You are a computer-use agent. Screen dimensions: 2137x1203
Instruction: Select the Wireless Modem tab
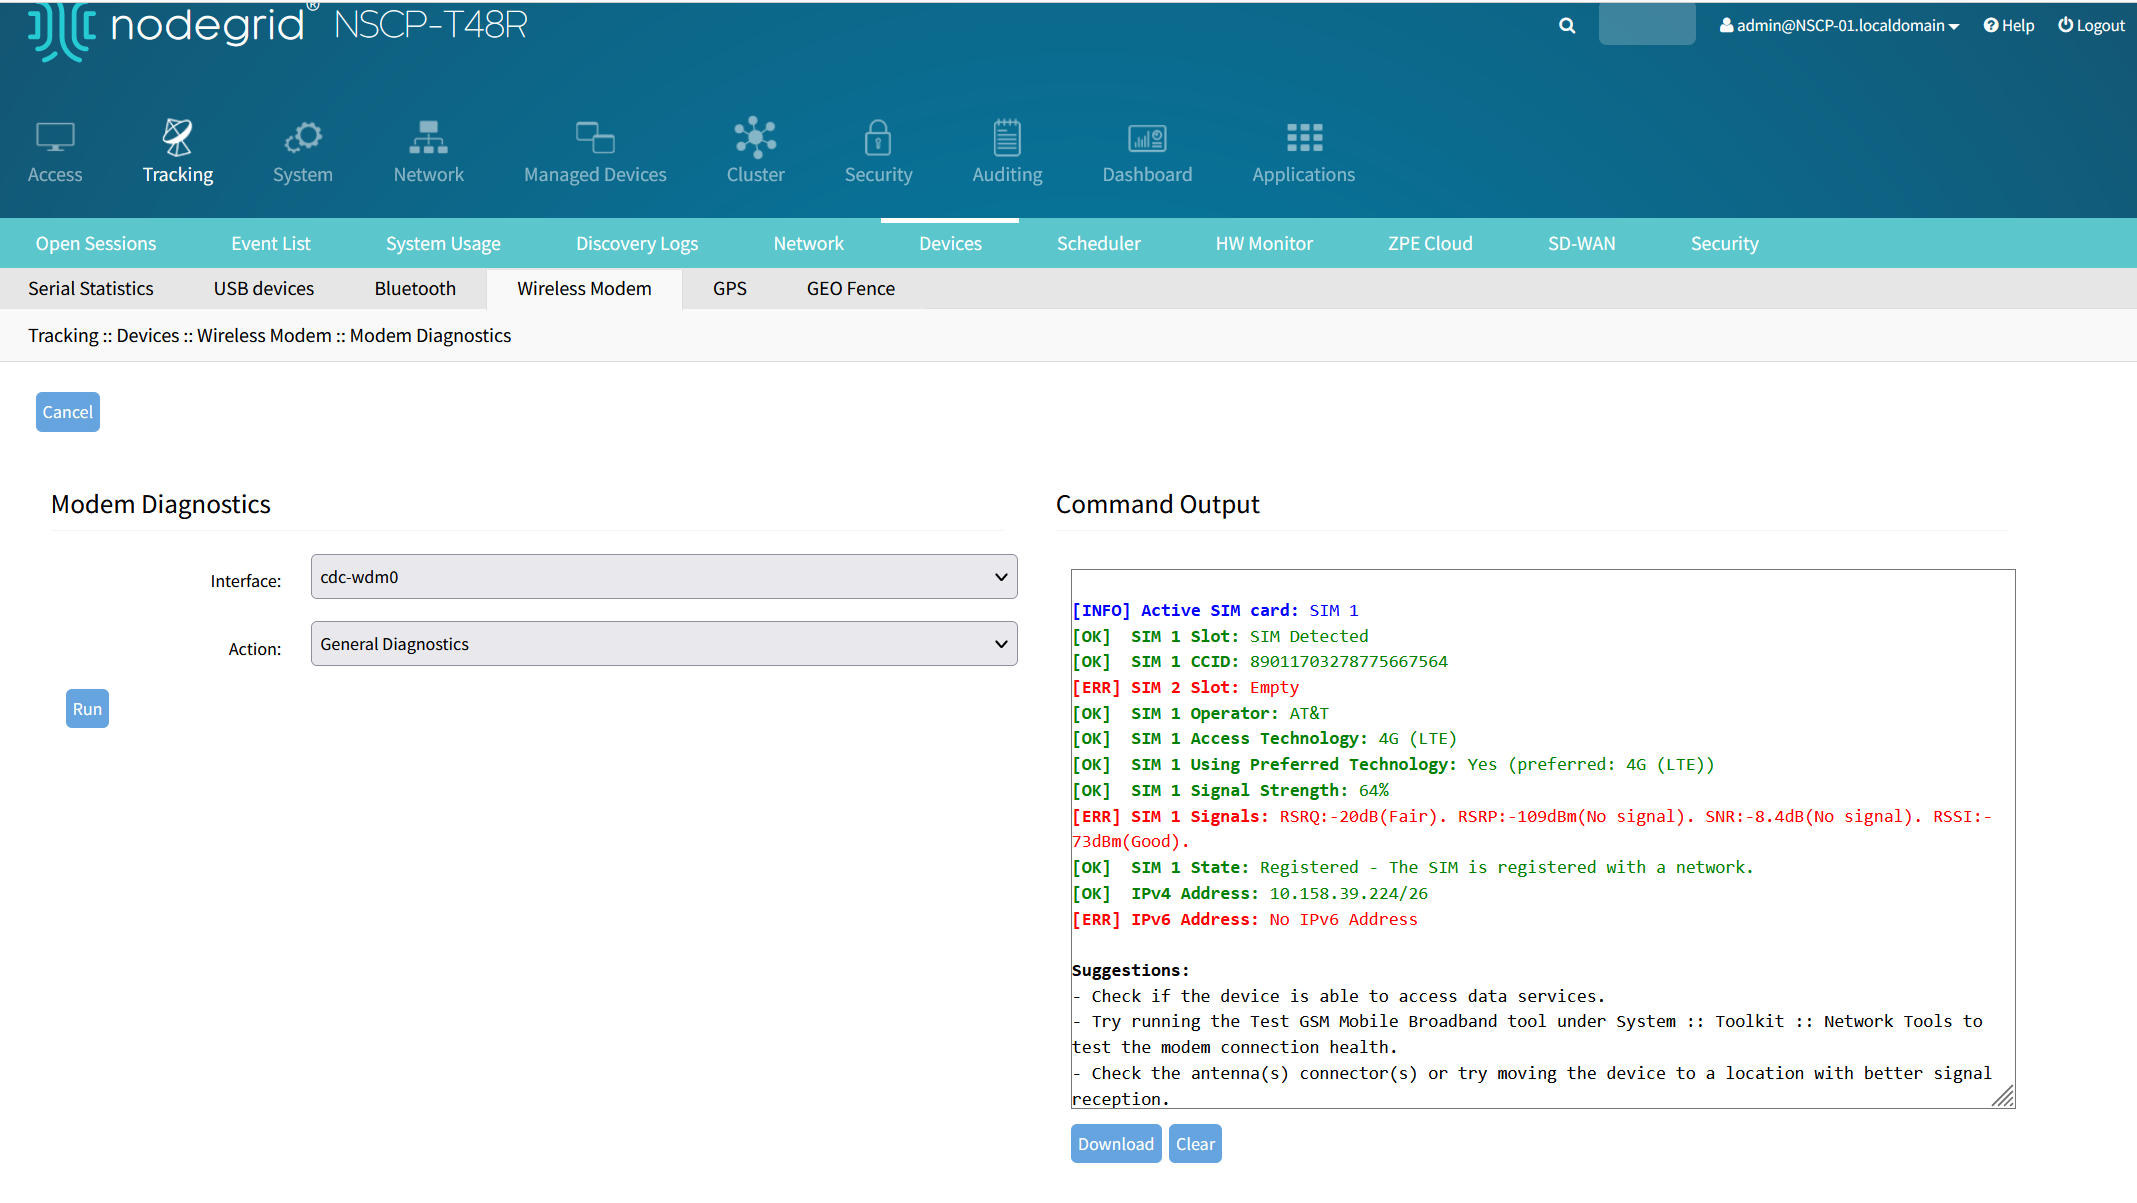coord(584,288)
